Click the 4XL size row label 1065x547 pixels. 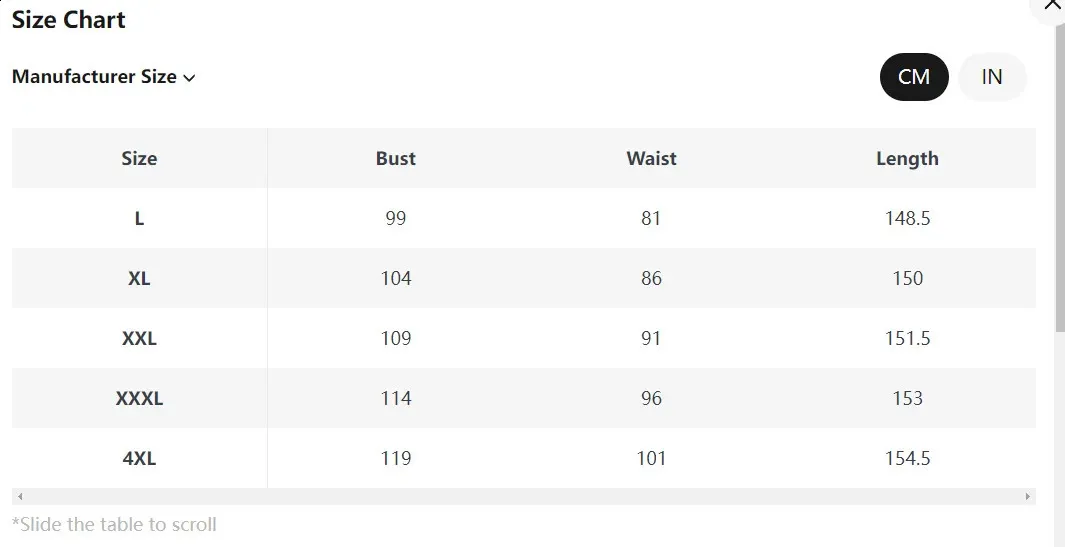click(139, 458)
